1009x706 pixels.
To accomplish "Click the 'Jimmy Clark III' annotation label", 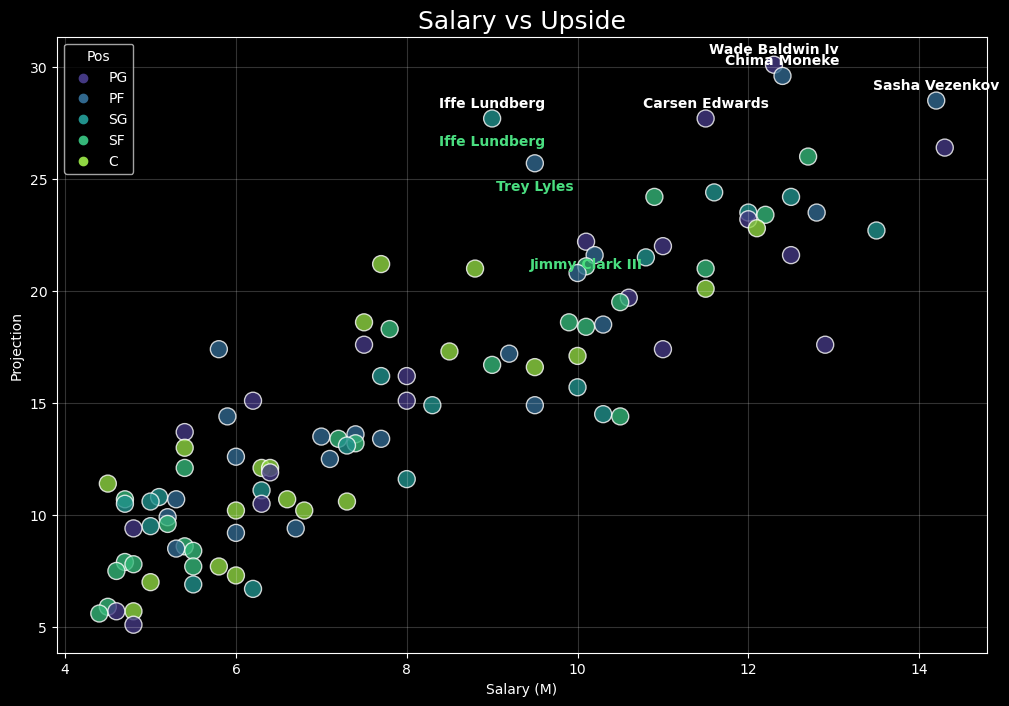I will click(585, 265).
